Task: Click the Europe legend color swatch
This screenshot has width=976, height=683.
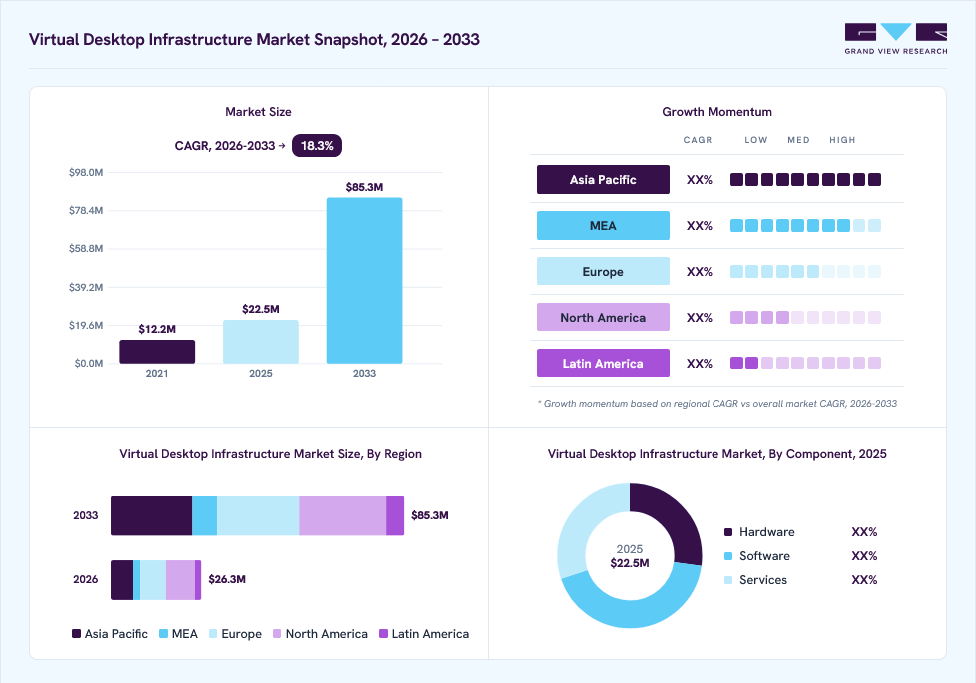Action: coord(213,634)
